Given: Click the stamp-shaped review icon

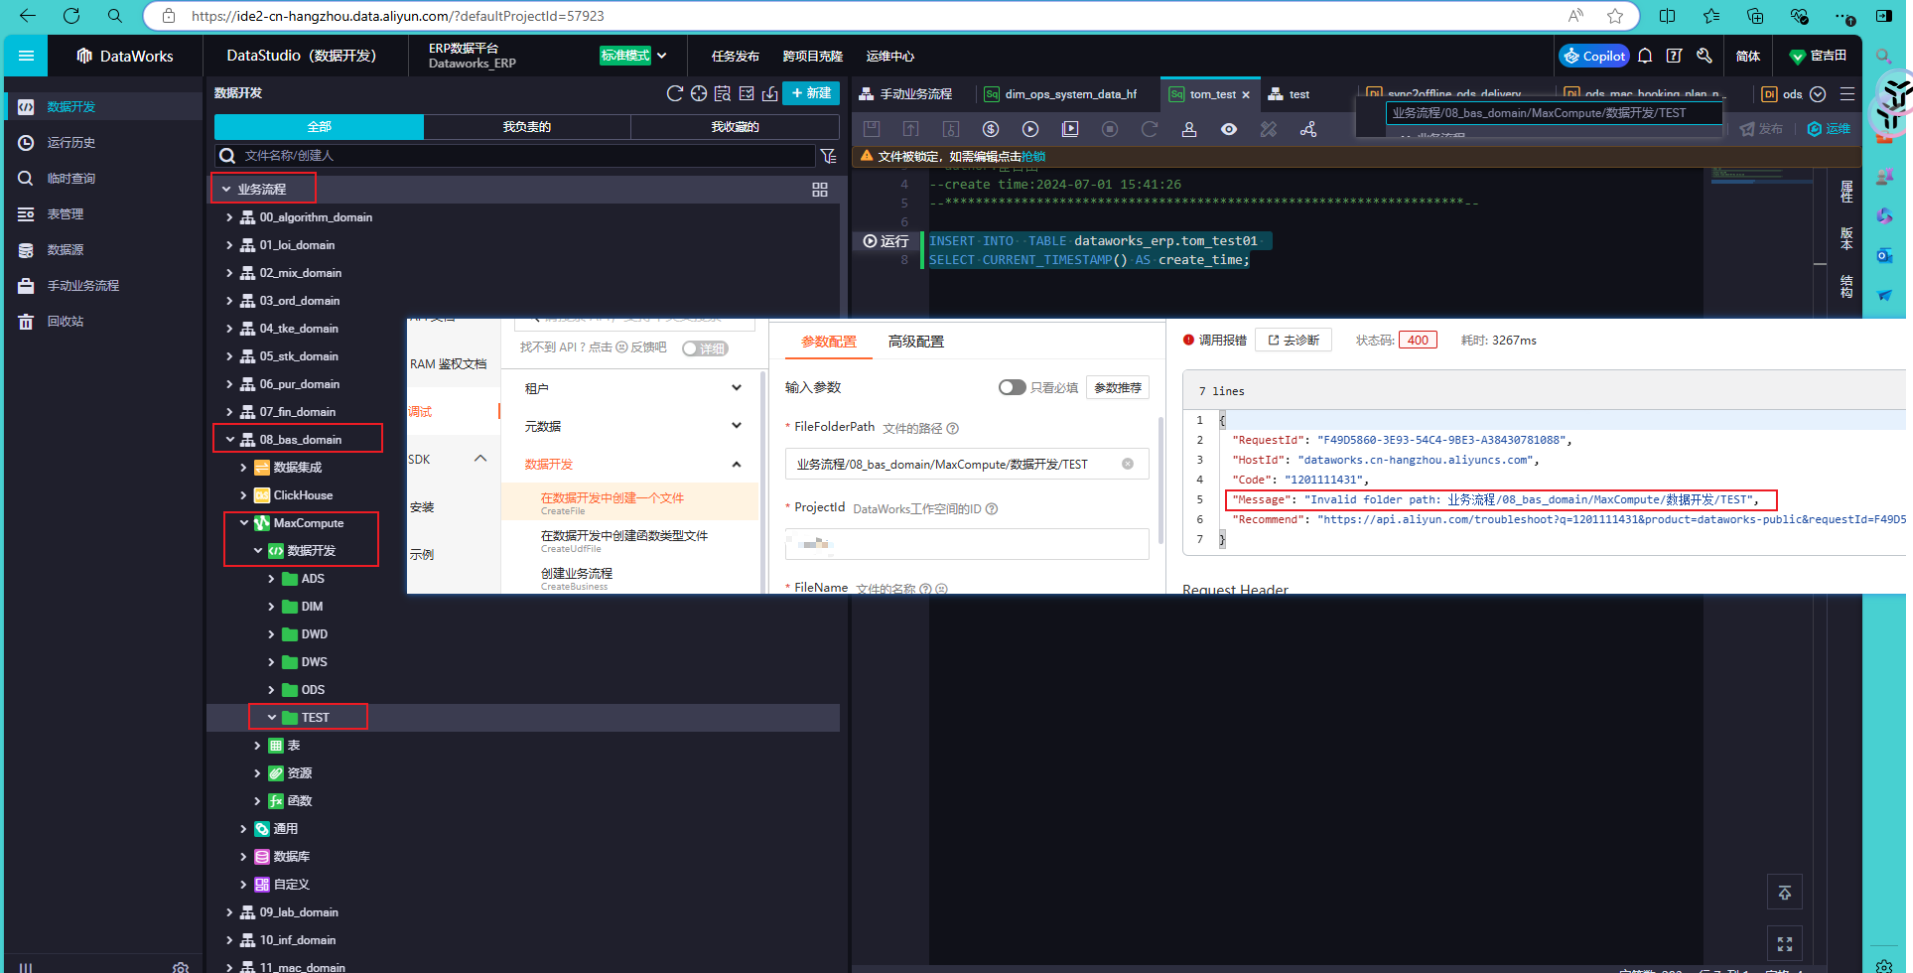Looking at the screenshot, I should pyautogui.click(x=1189, y=129).
